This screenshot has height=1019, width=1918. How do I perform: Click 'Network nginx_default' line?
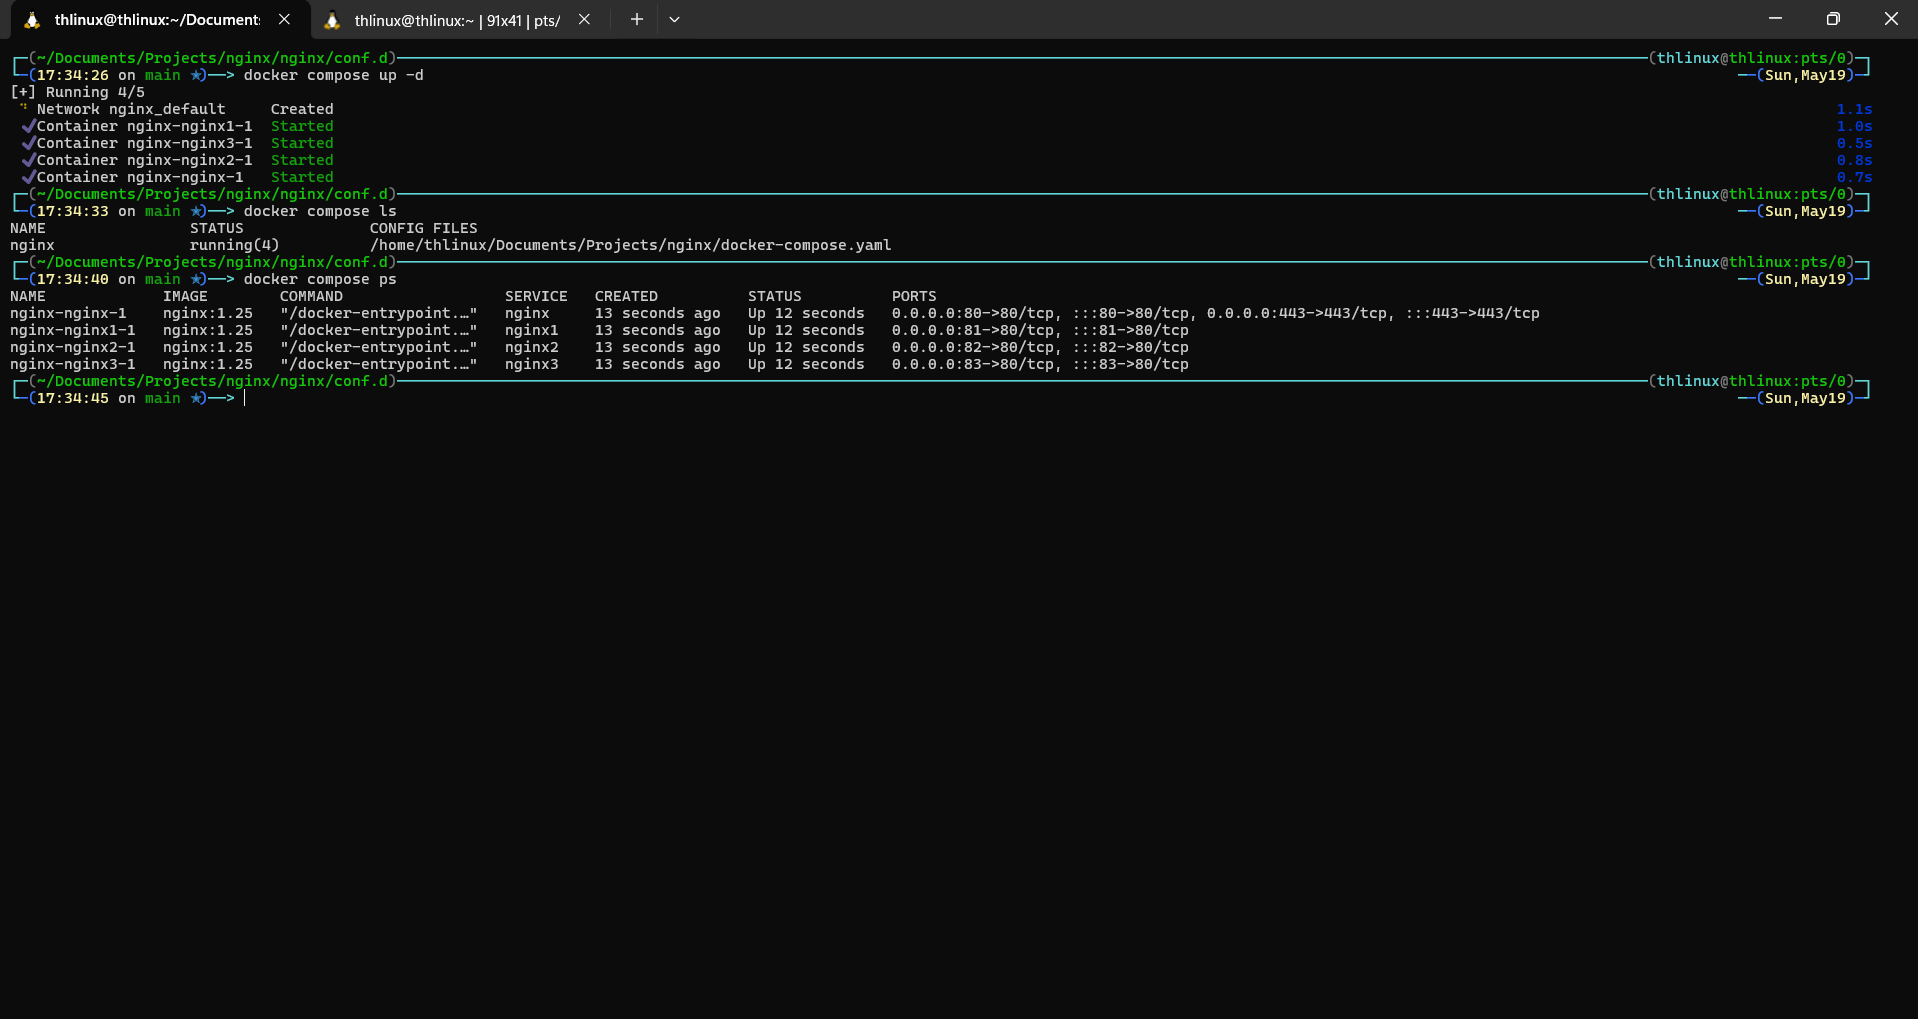(x=131, y=110)
